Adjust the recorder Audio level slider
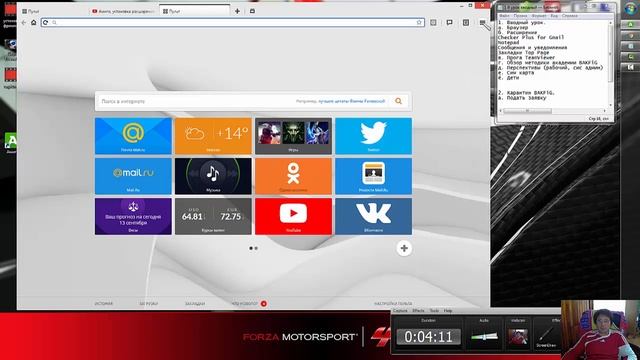Screen dimensions: 640x360 [484, 337]
